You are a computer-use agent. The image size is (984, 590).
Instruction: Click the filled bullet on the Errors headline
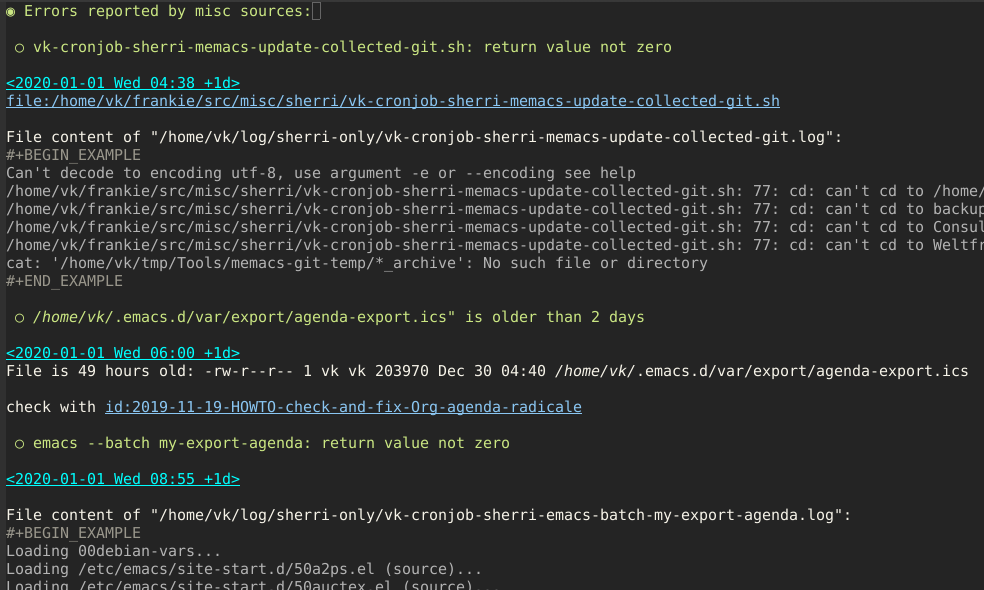[x=10, y=11]
